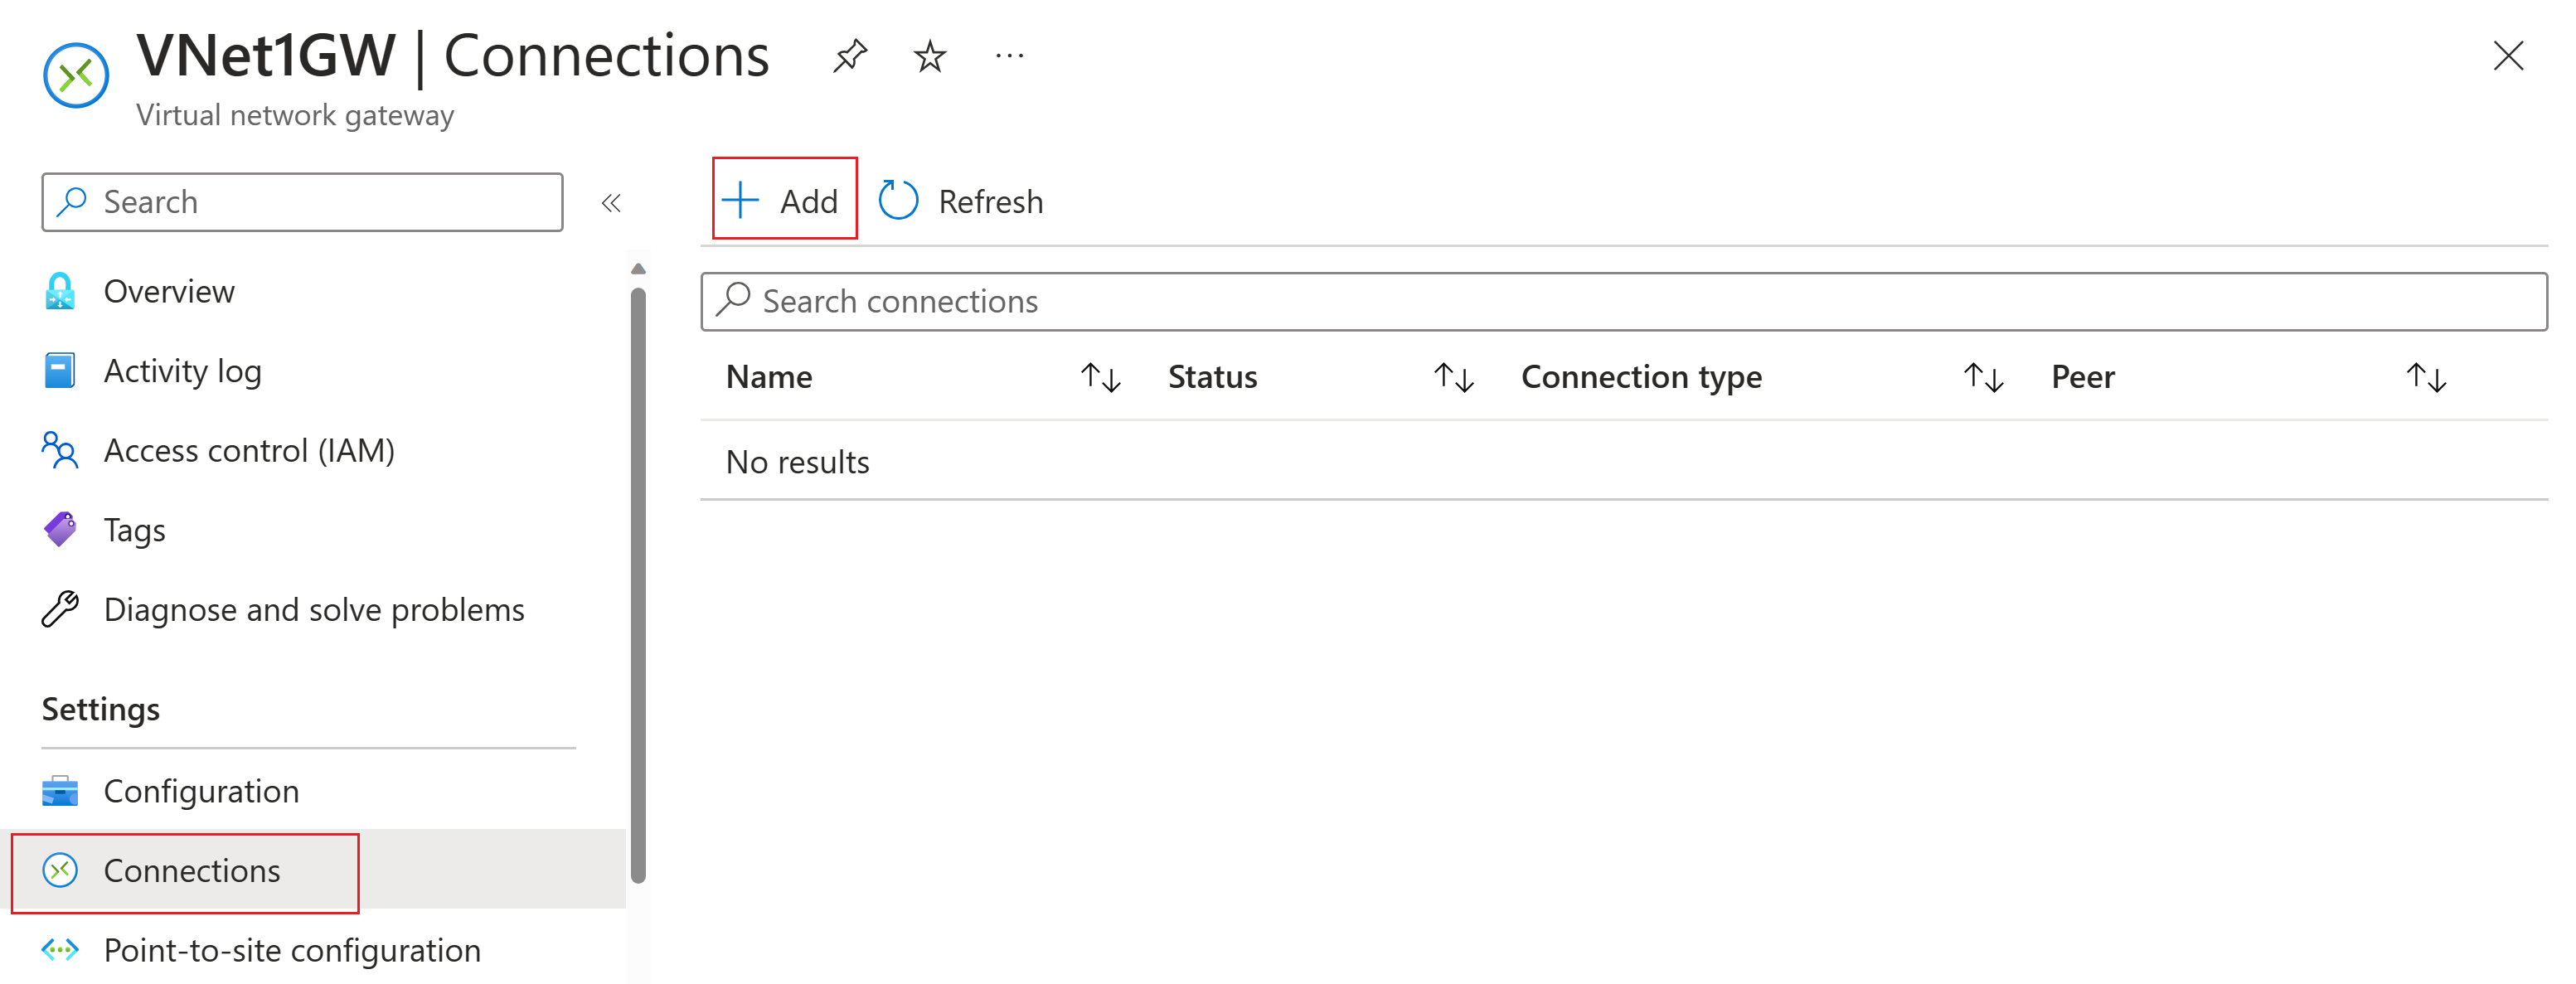Refresh the connections list
This screenshot has height=984, width=2576.
point(961,201)
